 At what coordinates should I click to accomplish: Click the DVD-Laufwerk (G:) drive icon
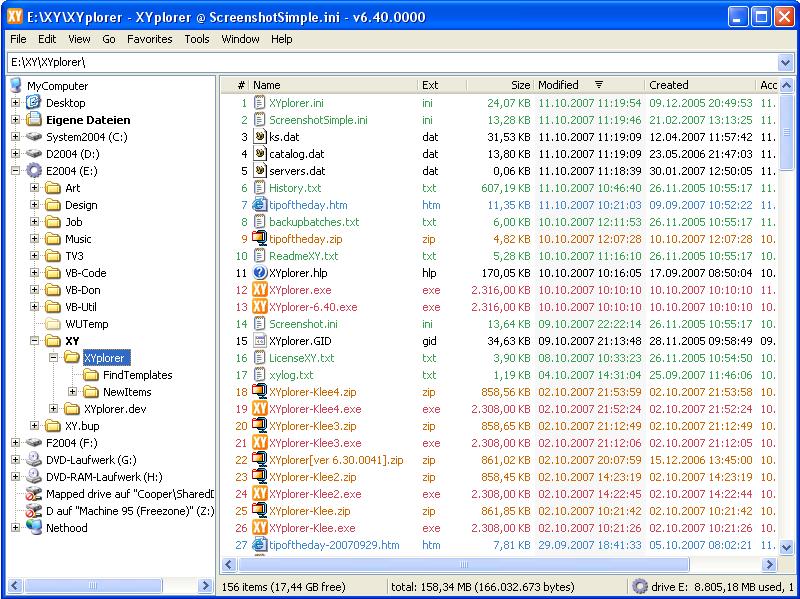coord(34,460)
